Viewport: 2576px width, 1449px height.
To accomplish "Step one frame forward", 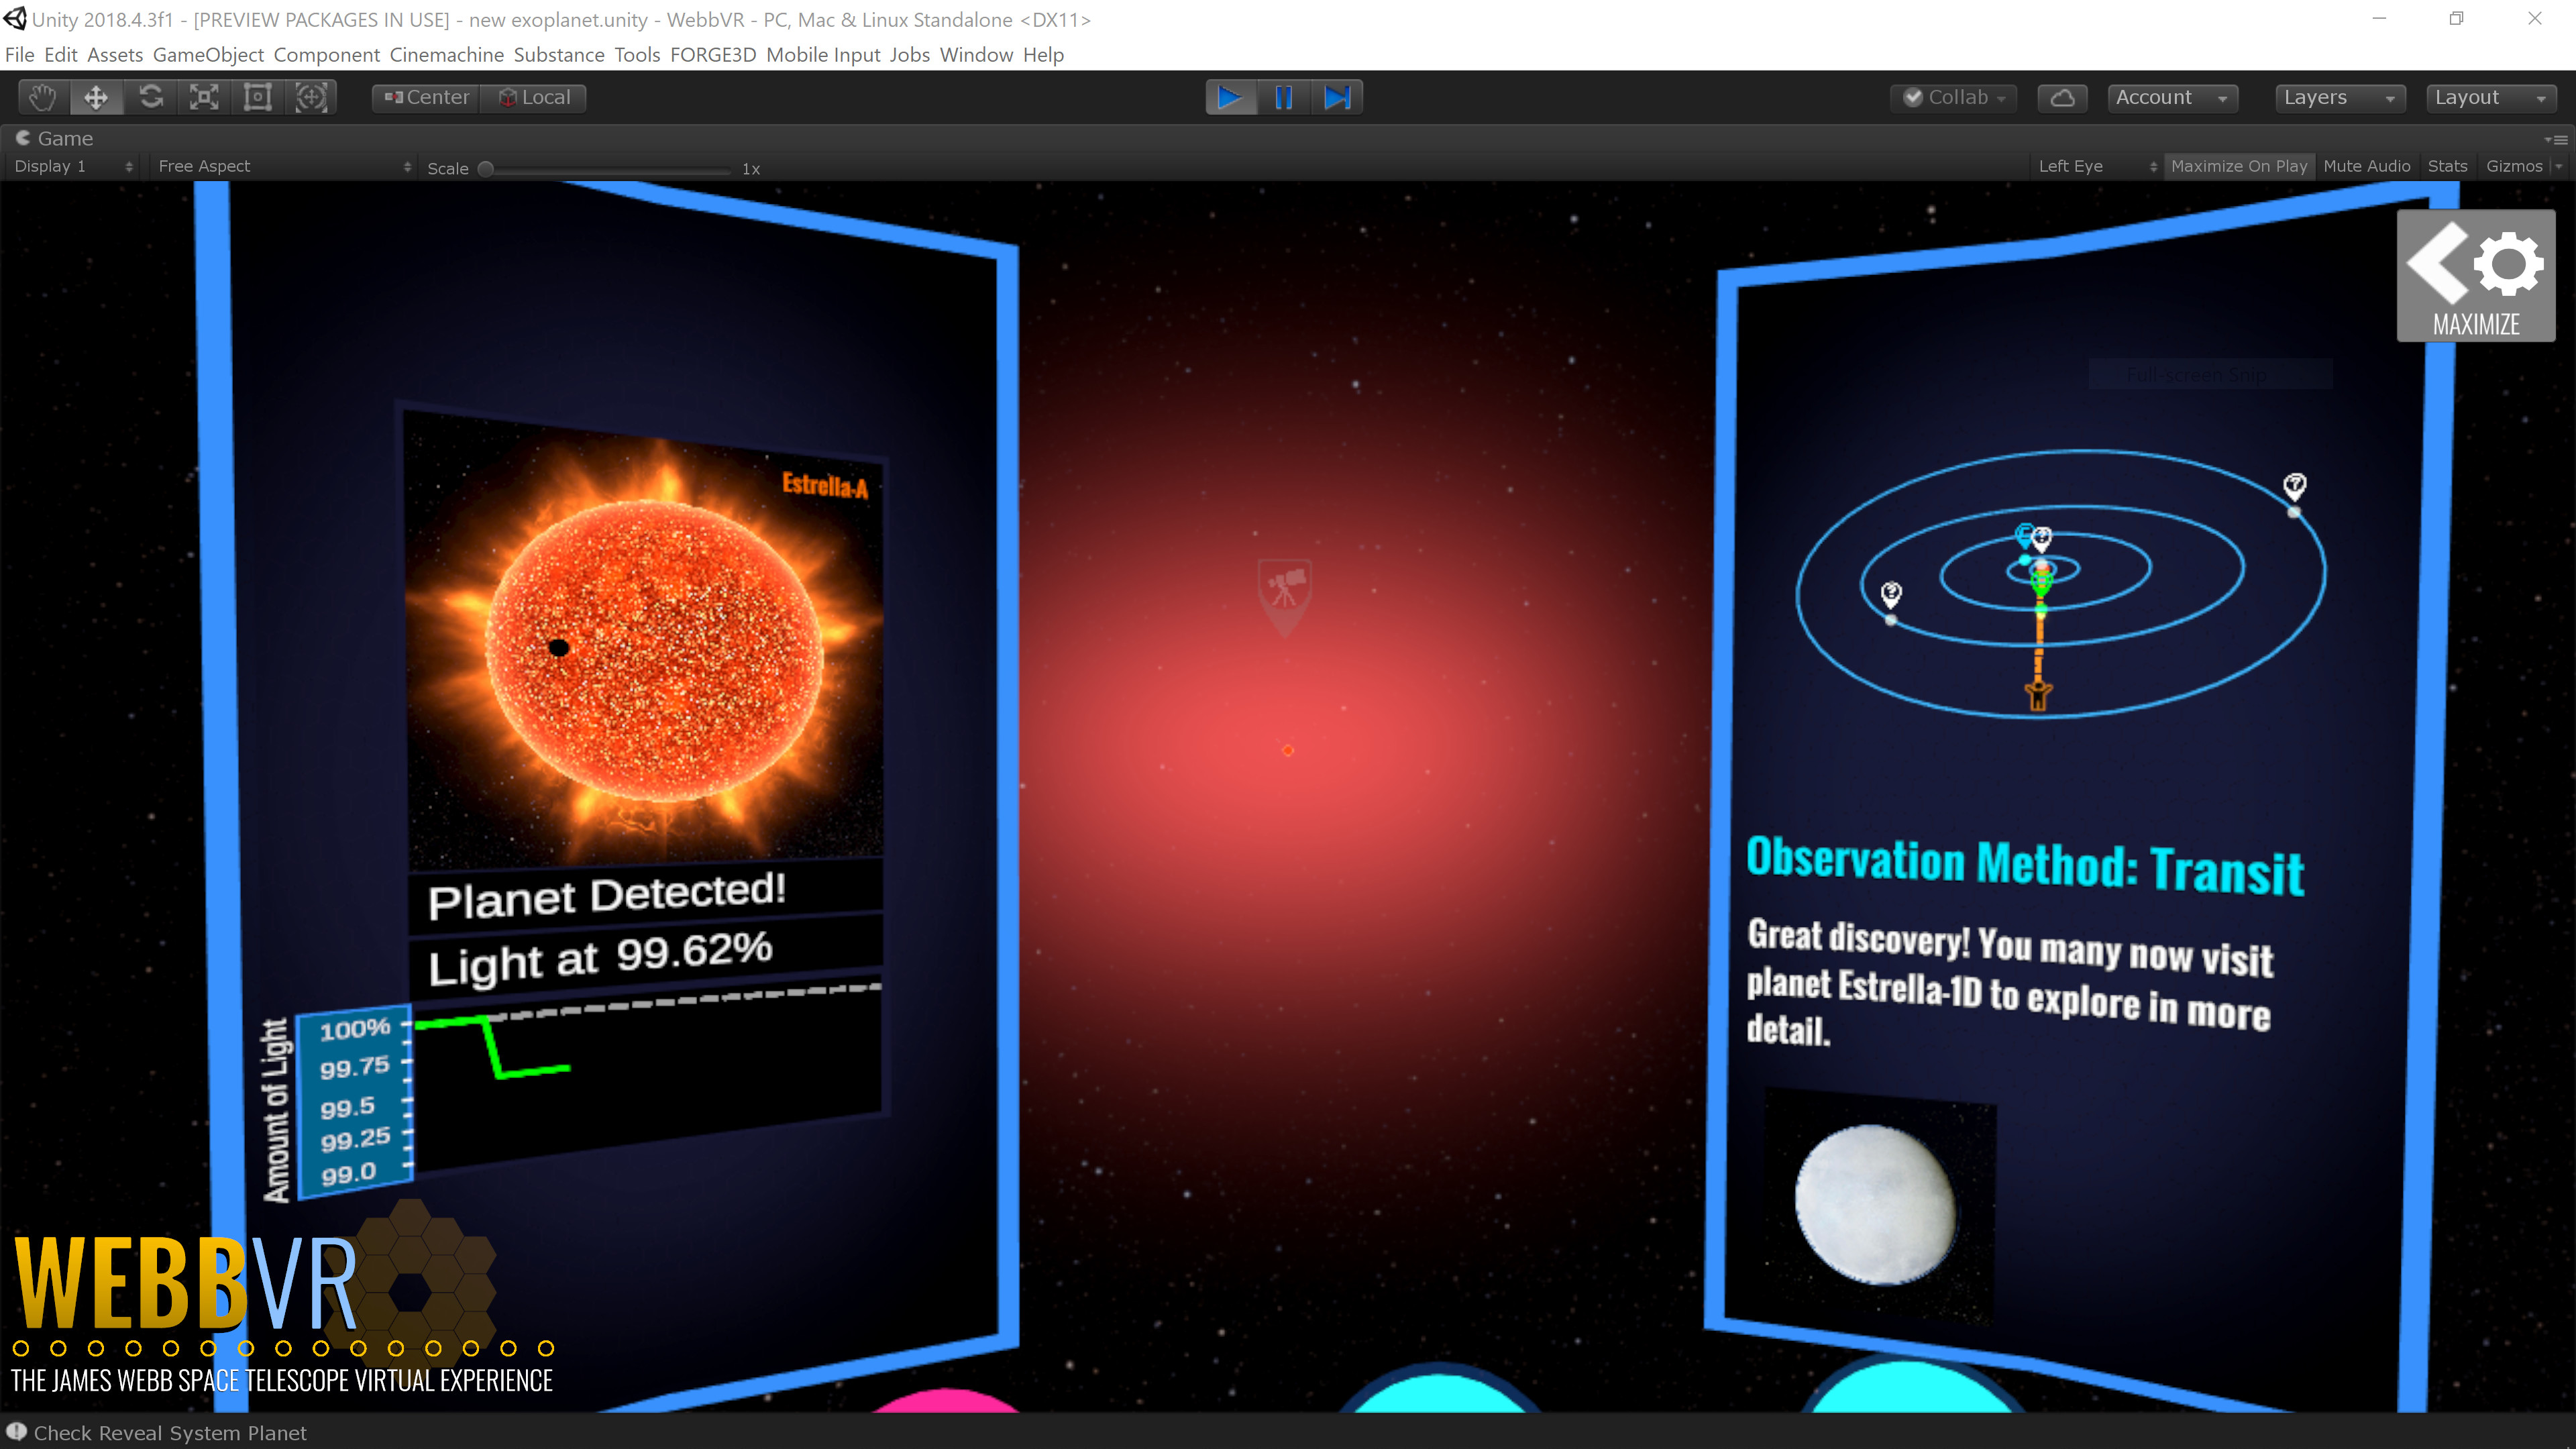I will [1338, 97].
